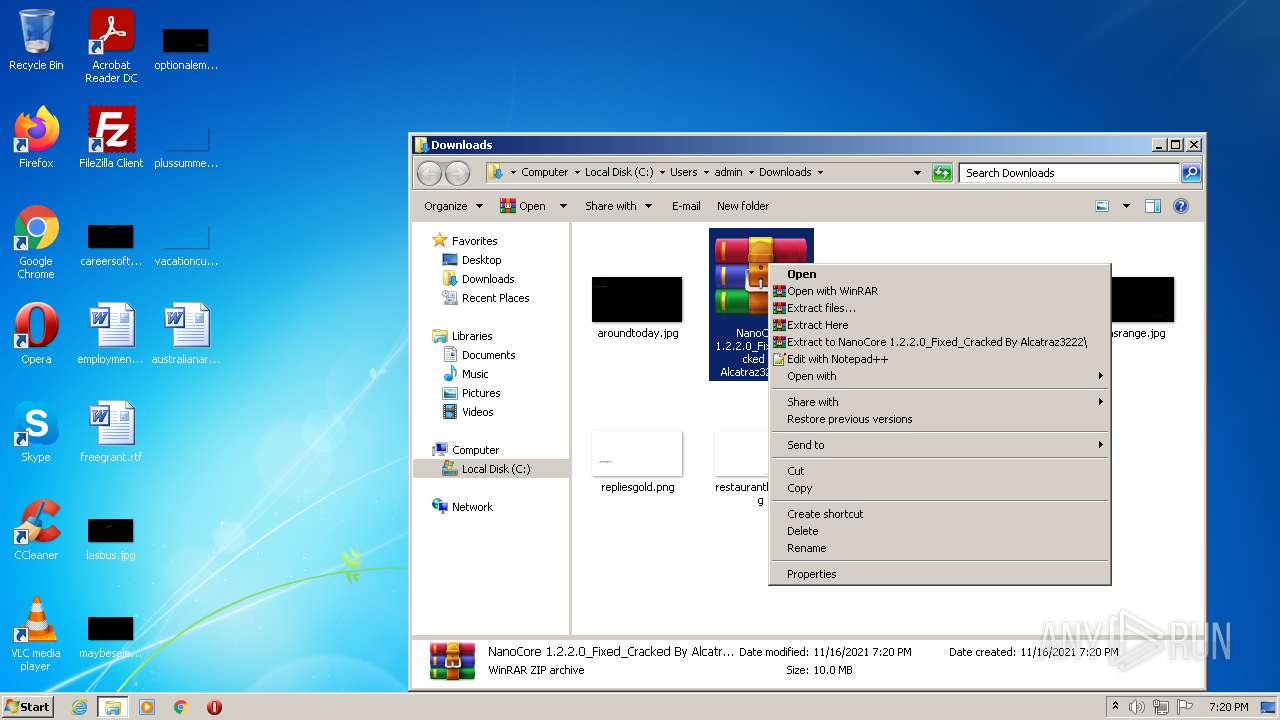Open Opera desktop shortcut
Viewport: 1280px width, 720px height.
click(36, 334)
